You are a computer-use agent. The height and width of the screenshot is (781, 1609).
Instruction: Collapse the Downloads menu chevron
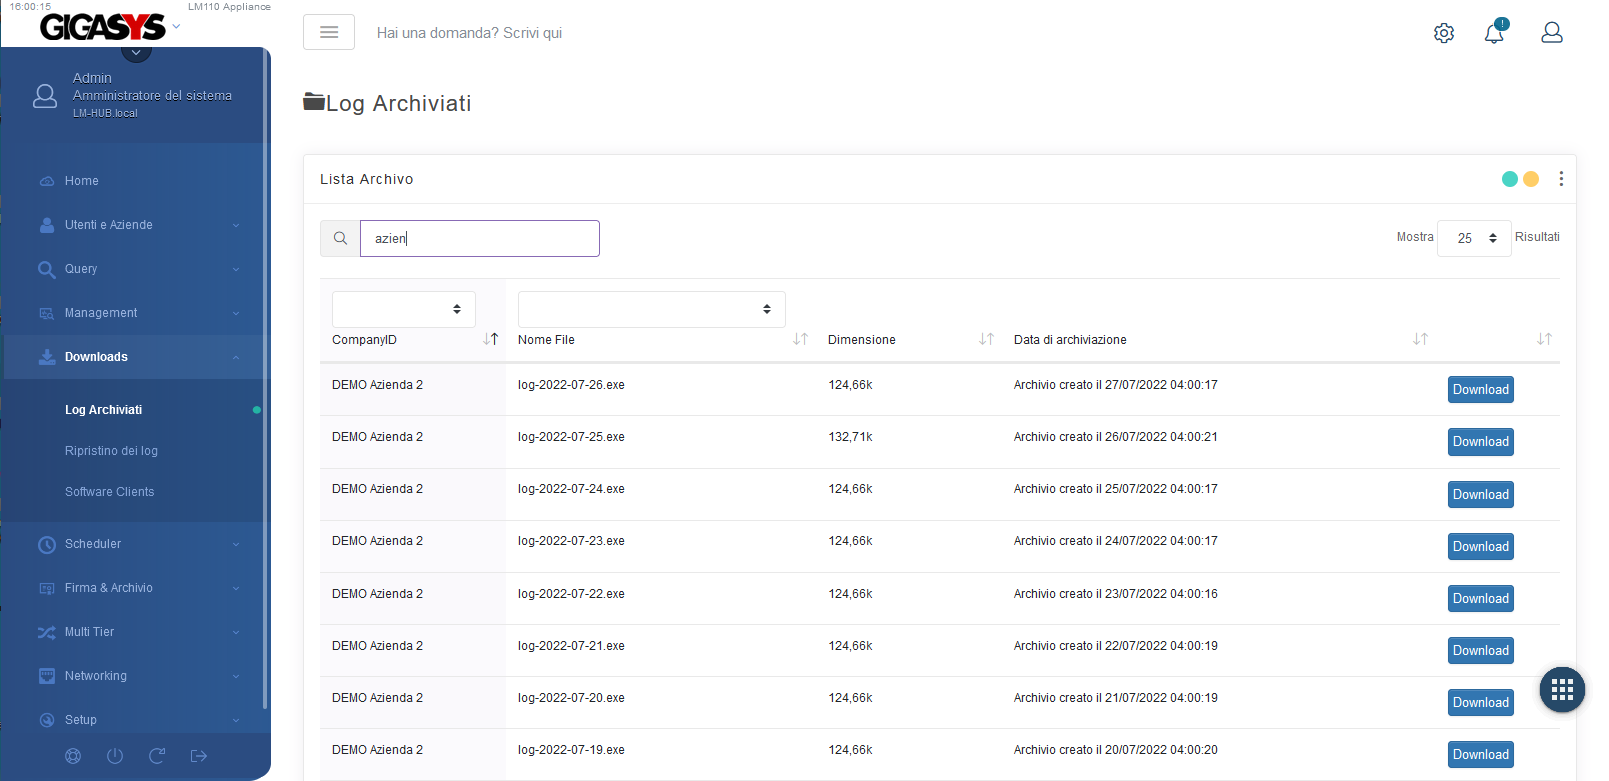(x=236, y=357)
